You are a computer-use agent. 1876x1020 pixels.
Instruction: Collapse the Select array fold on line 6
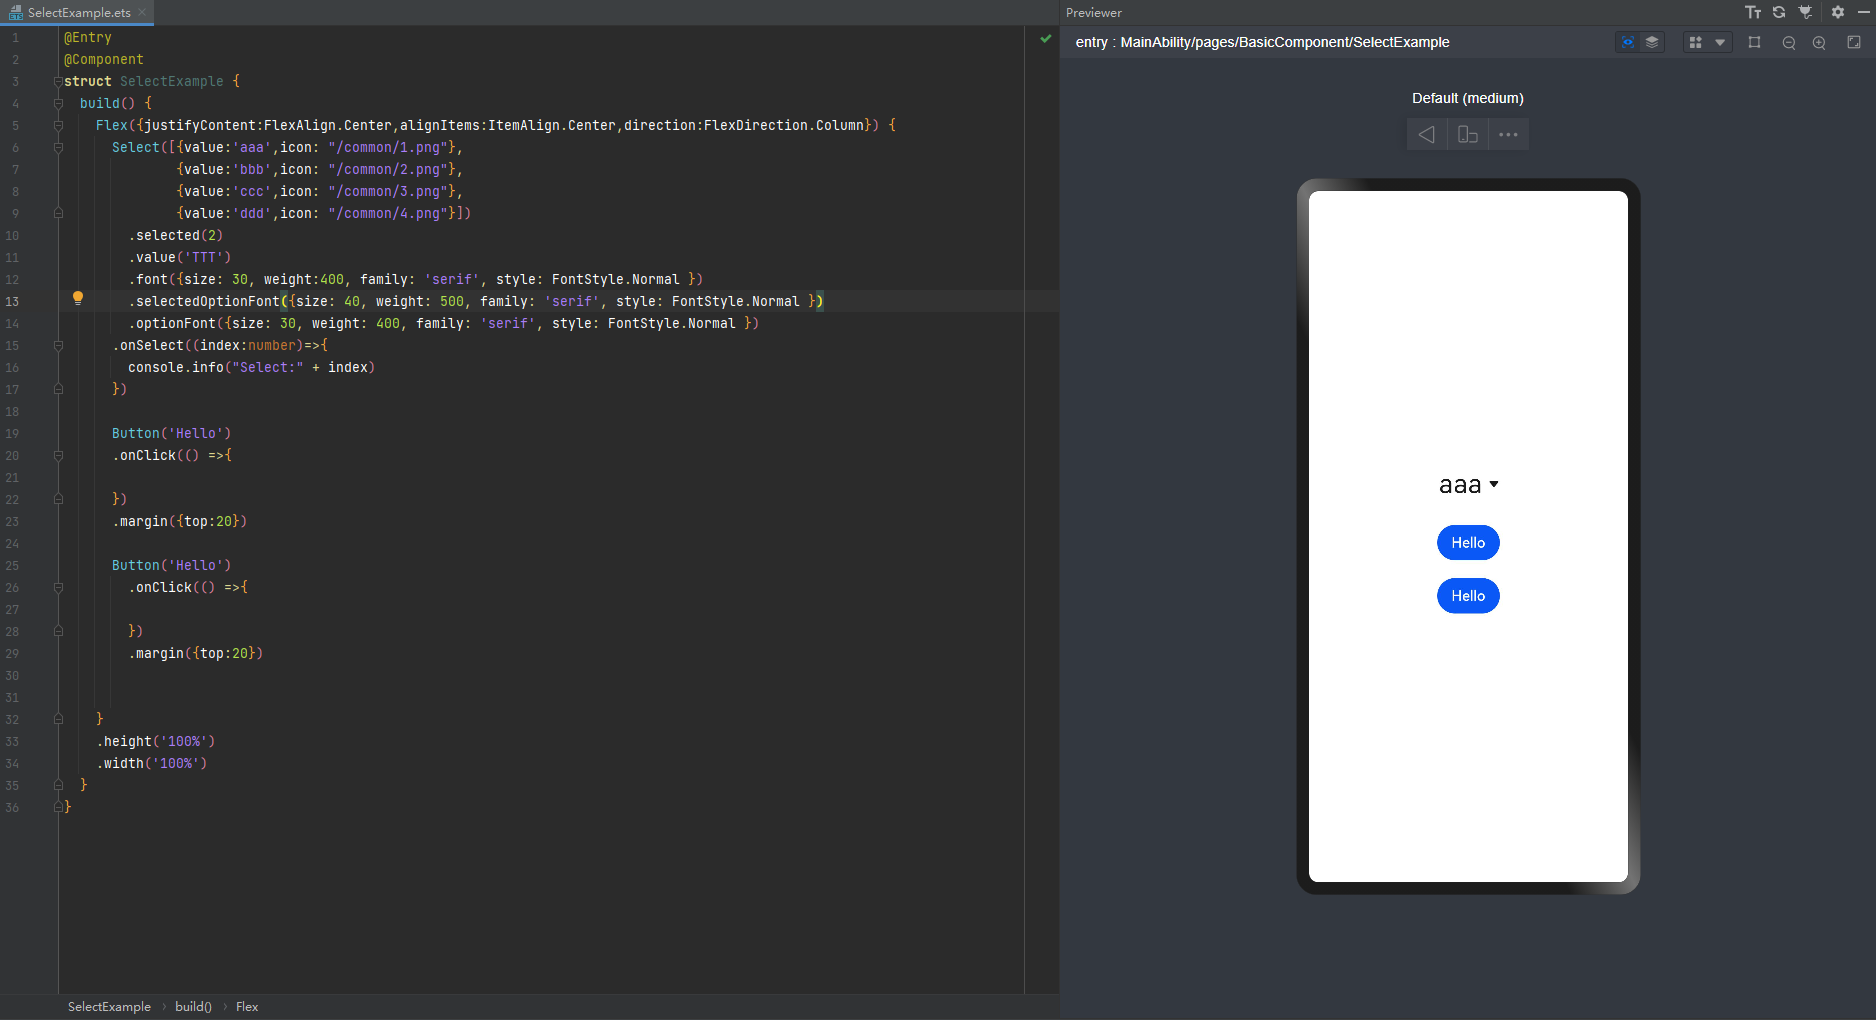[x=58, y=147]
